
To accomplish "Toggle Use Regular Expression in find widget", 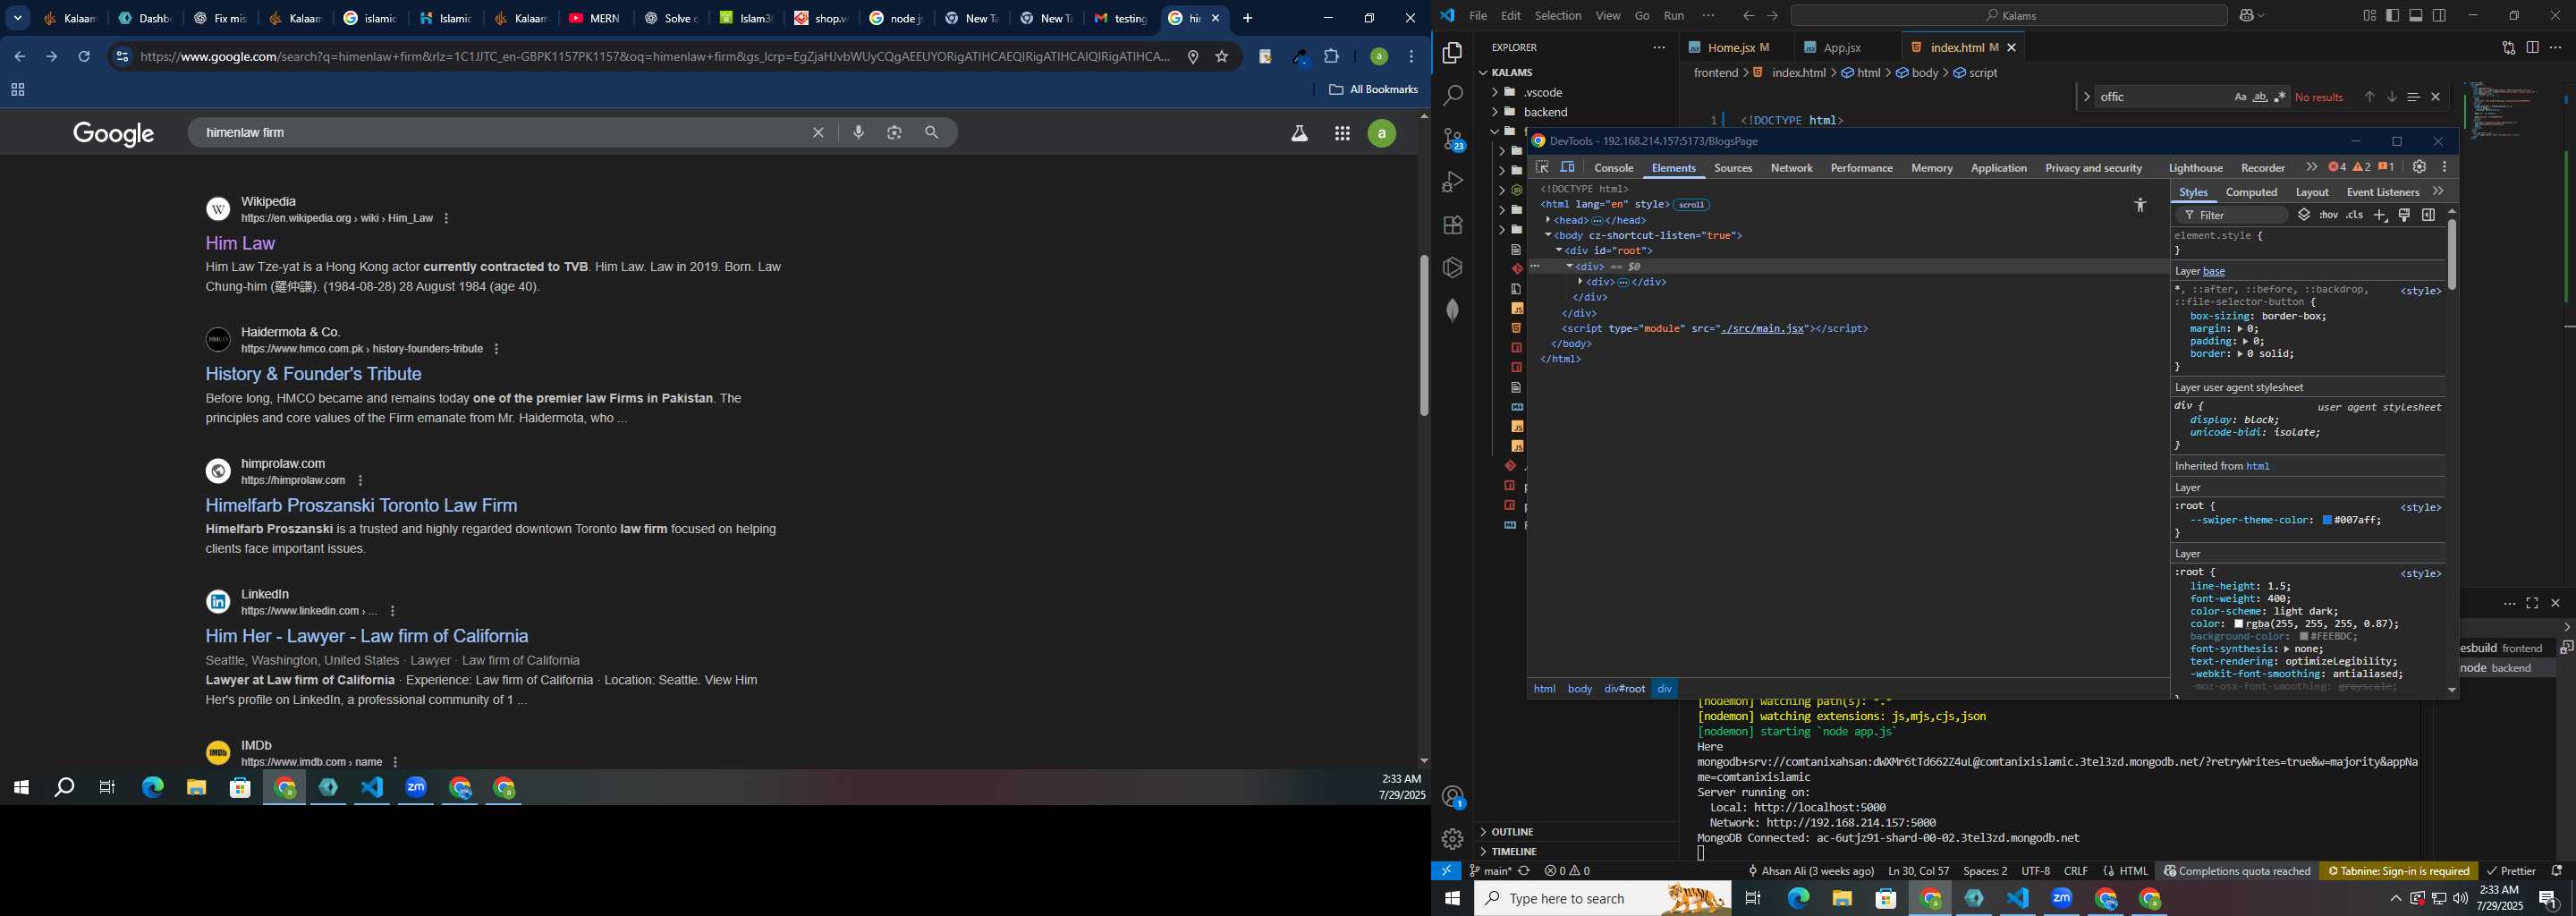I will coord(2280,97).
